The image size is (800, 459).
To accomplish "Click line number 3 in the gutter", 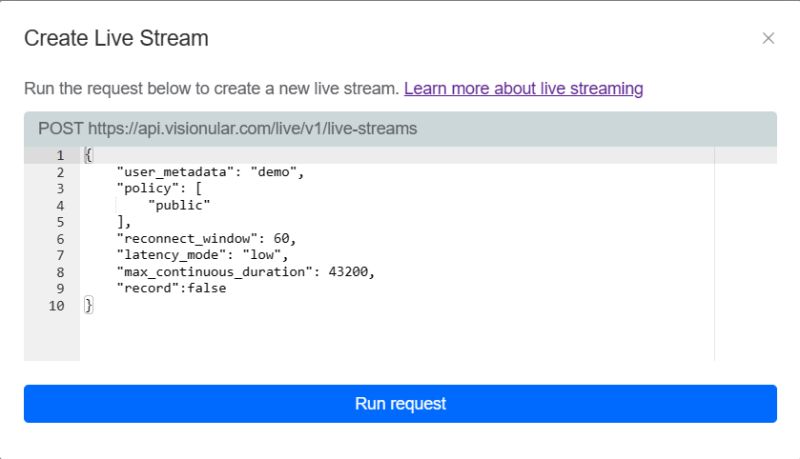I will 60,189.
